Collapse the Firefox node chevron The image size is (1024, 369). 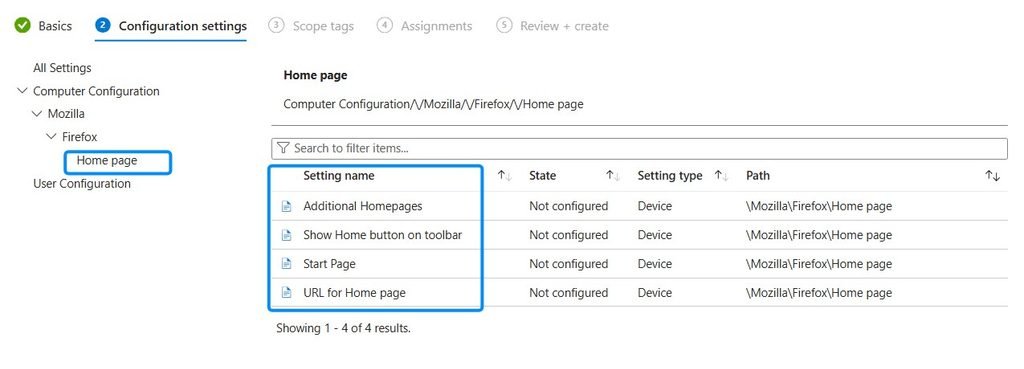52,136
